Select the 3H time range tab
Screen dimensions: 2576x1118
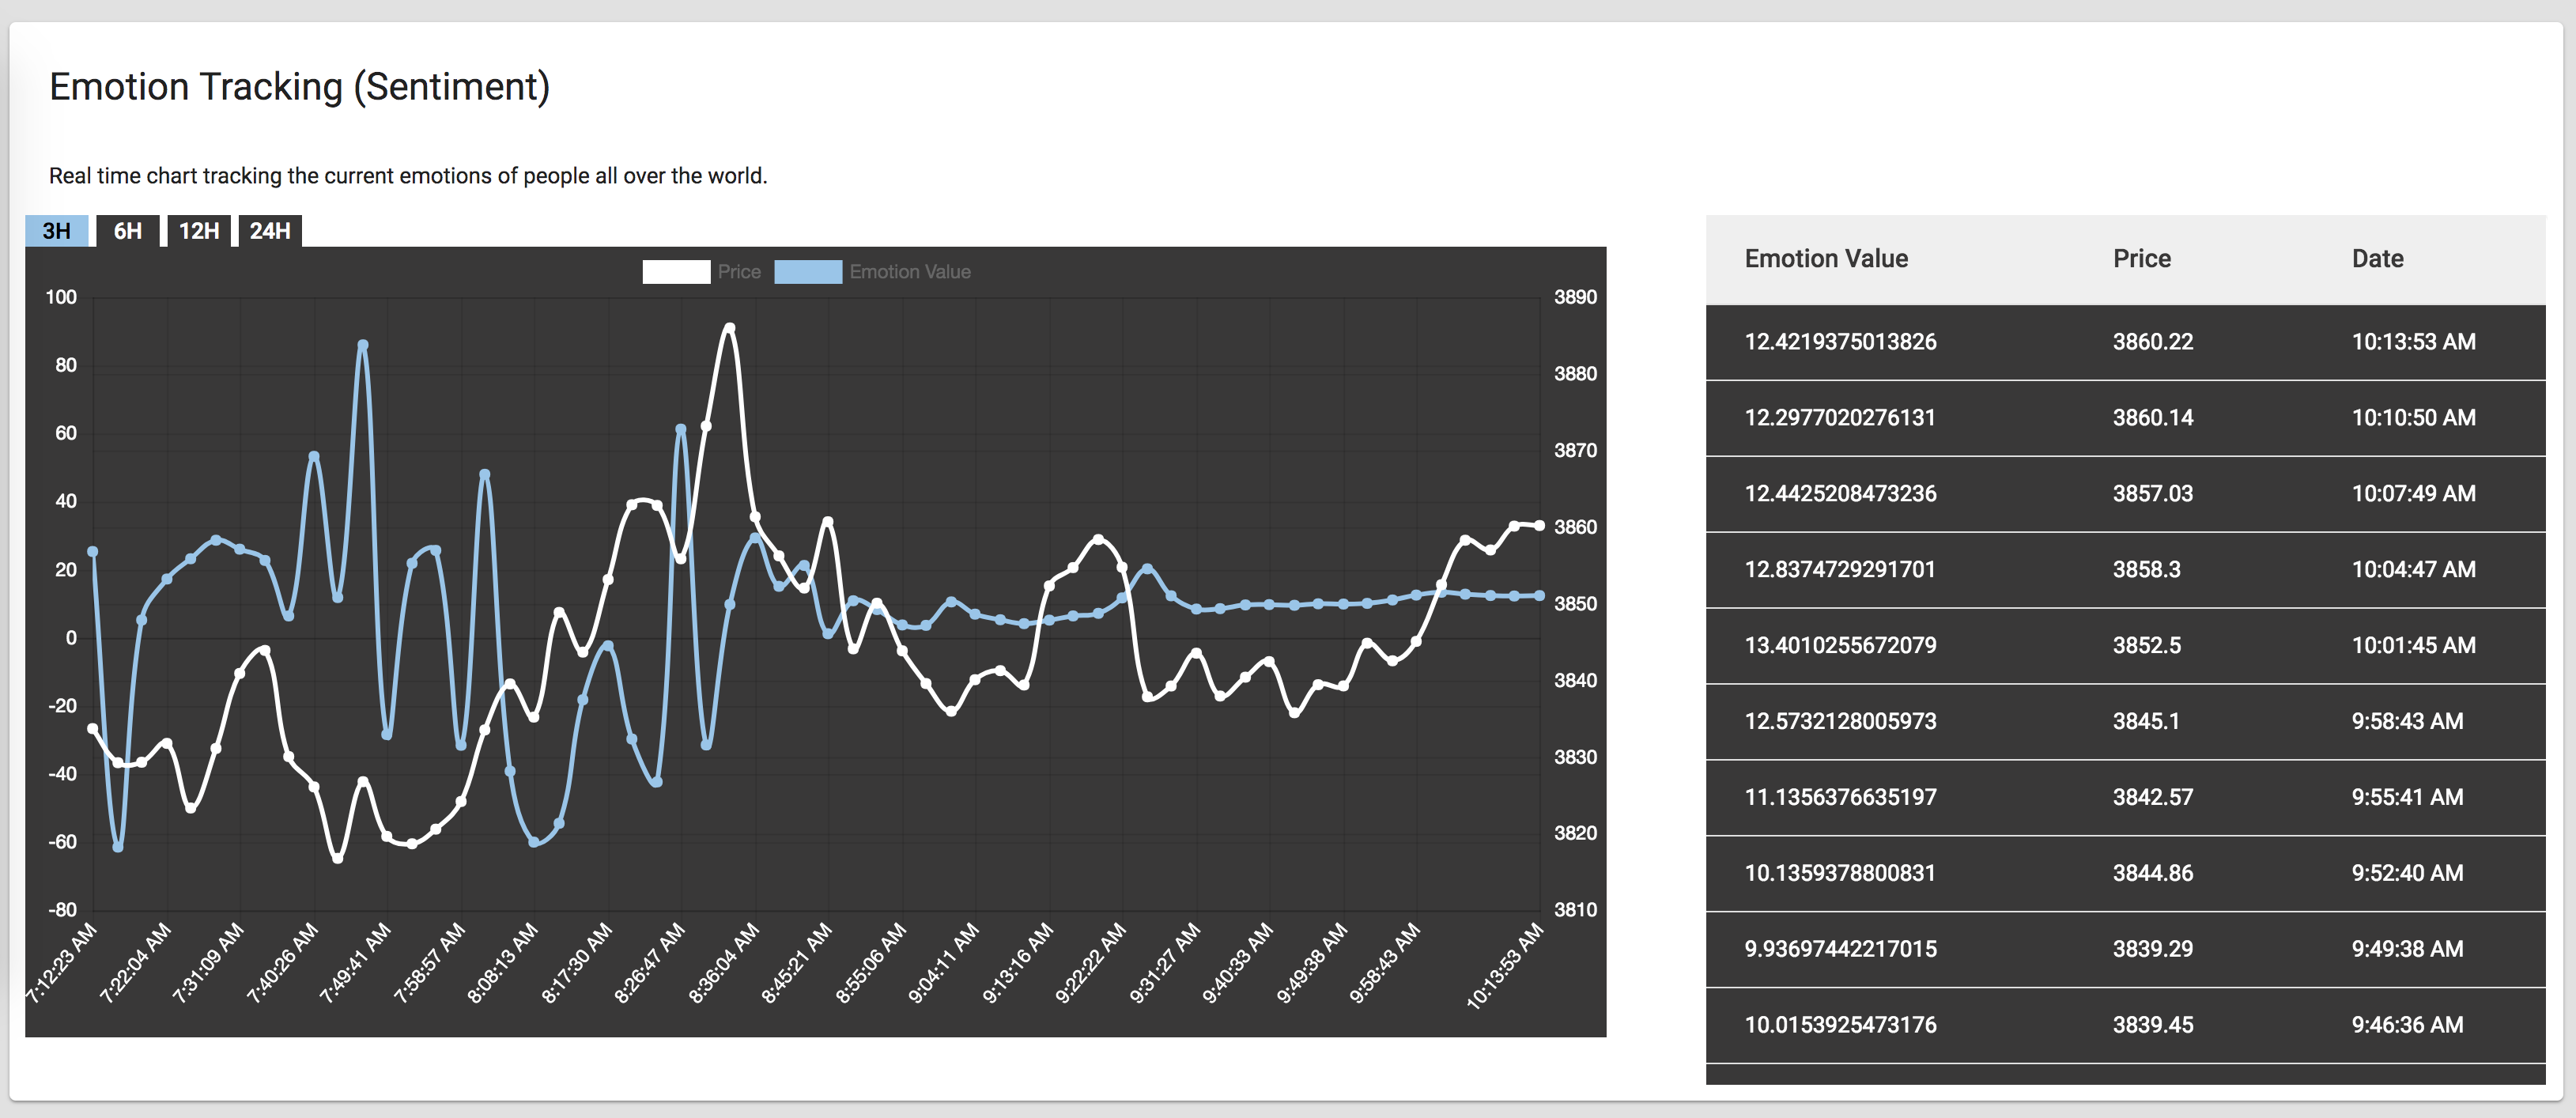(57, 231)
